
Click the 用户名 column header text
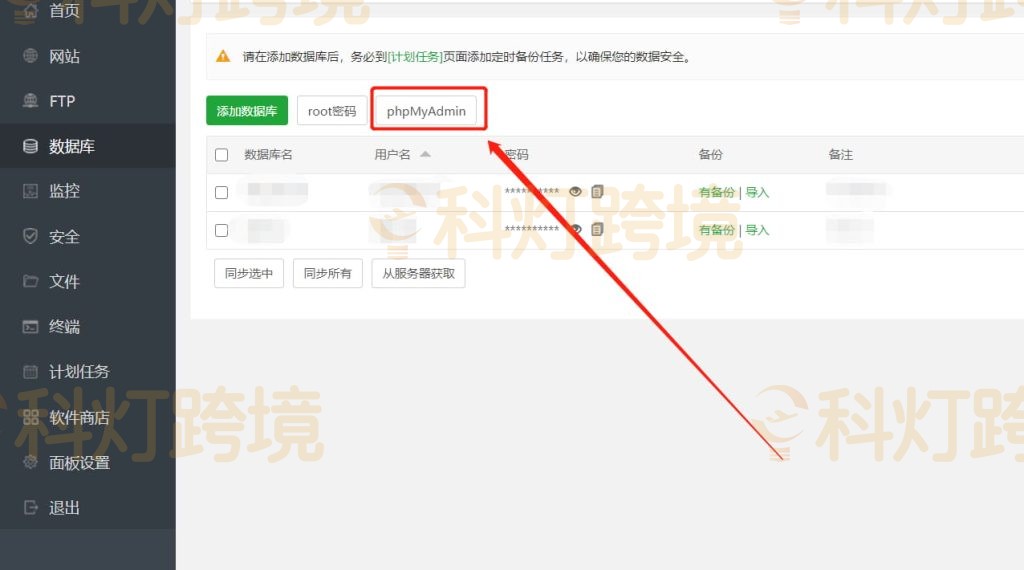tap(392, 155)
